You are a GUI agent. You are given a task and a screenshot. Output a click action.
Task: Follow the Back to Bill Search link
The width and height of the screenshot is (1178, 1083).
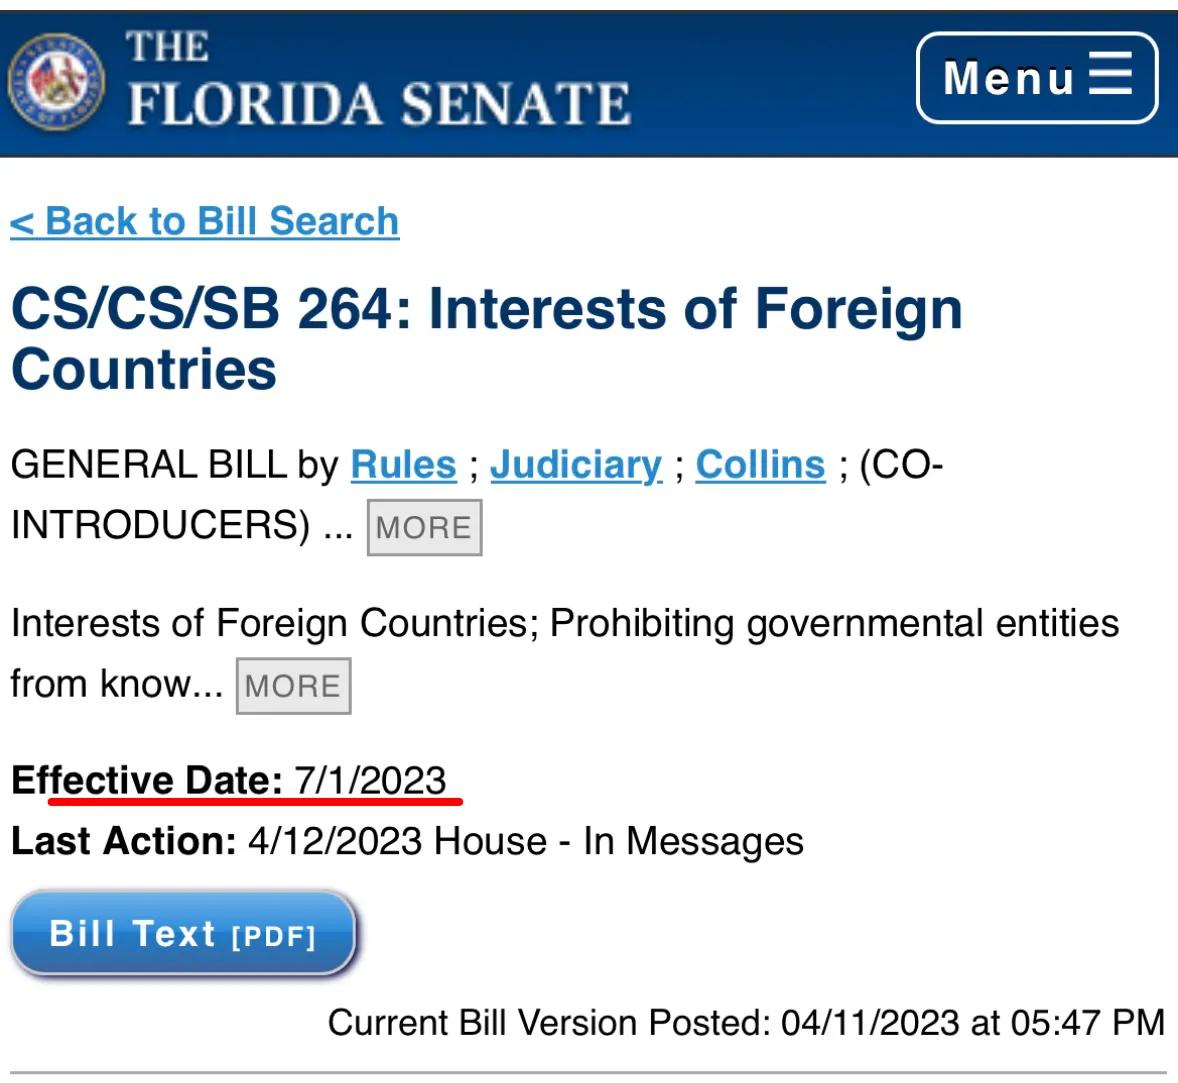coord(204,221)
